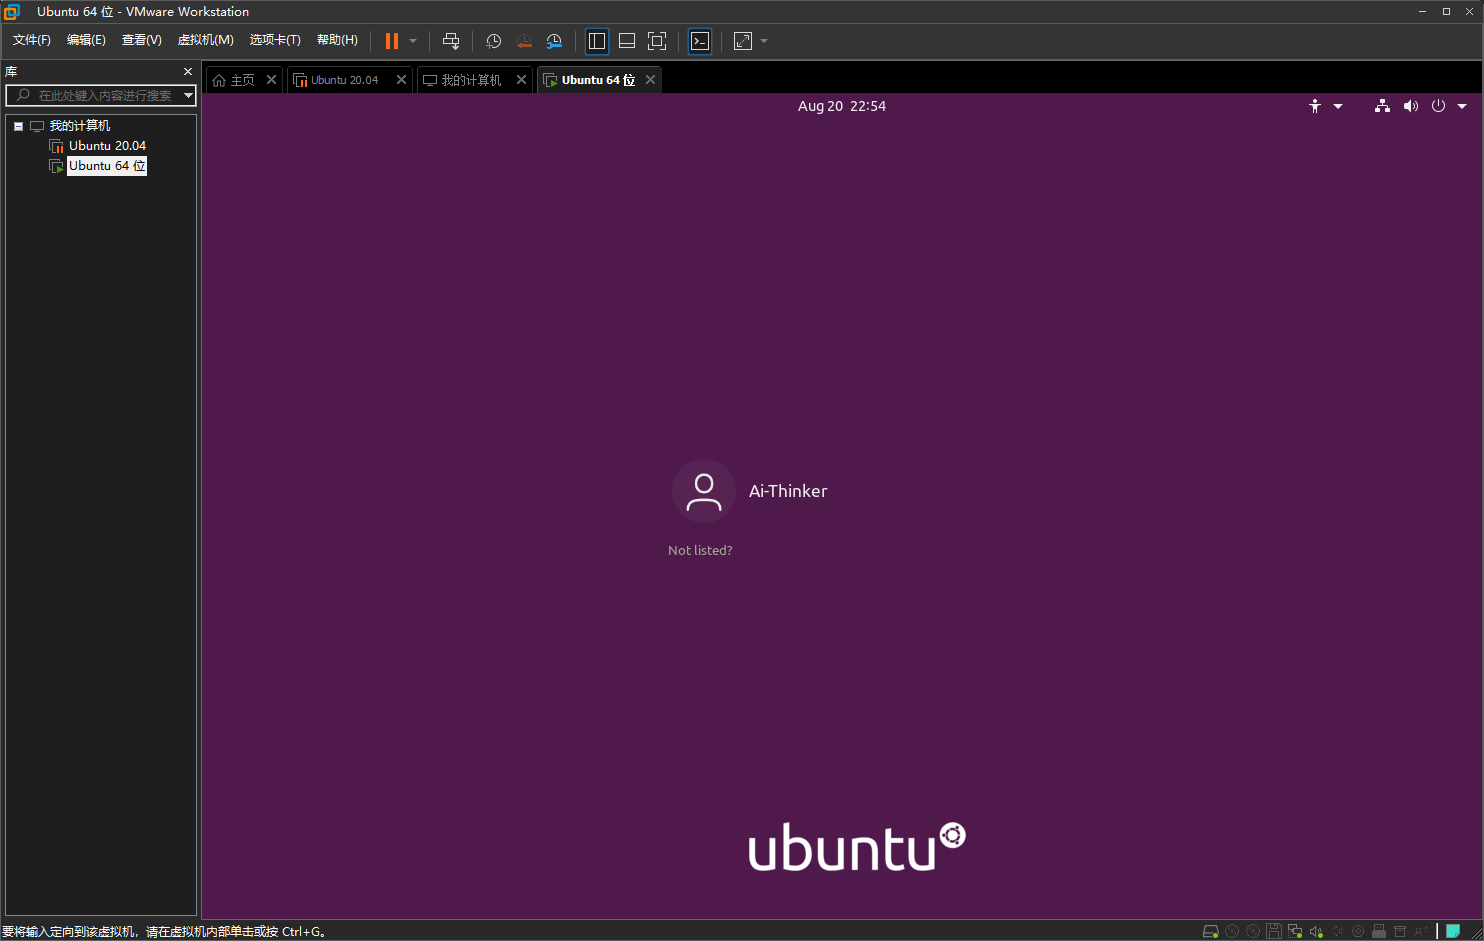Enter full screen mode

point(657,41)
